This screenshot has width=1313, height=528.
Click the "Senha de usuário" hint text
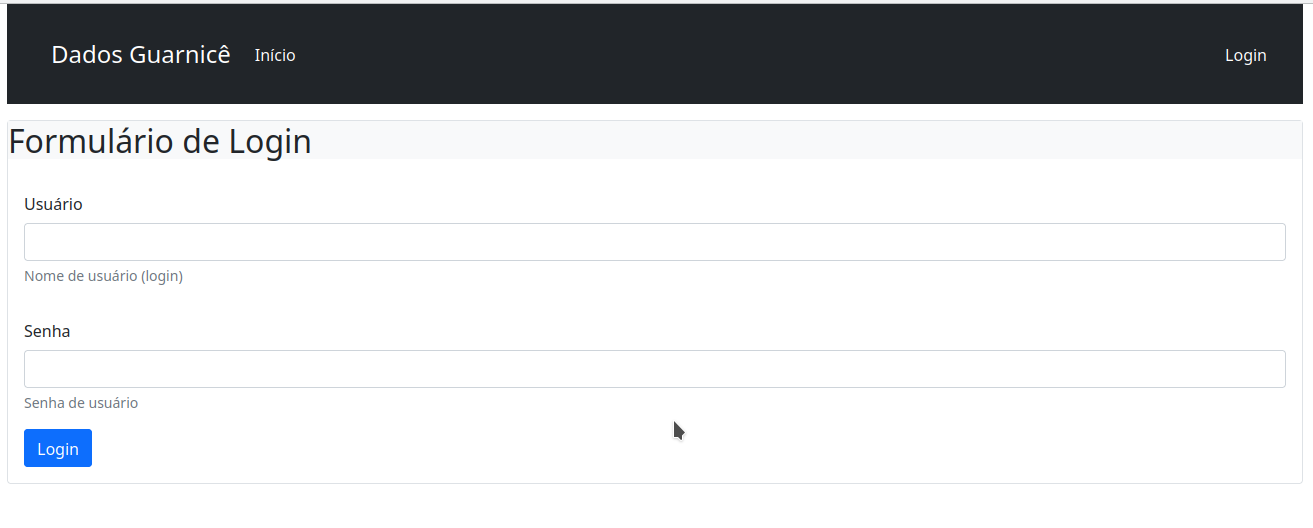81,403
